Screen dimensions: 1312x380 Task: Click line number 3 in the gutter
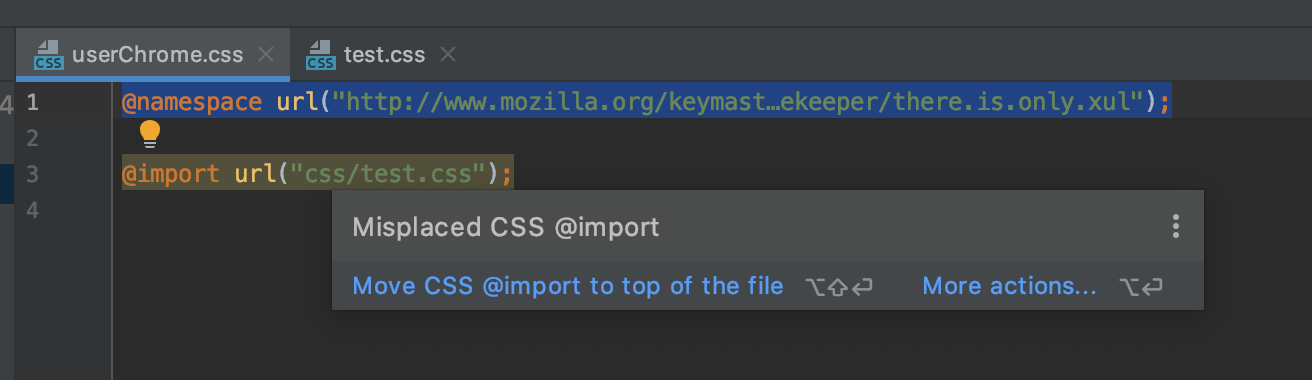(33, 174)
